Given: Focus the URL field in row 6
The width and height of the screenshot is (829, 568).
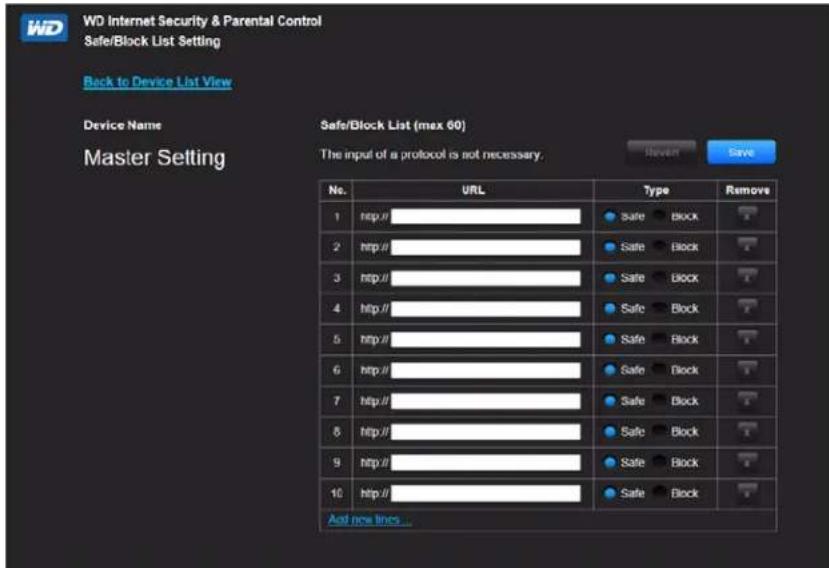Looking at the screenshot, I should tap(485, 370).
